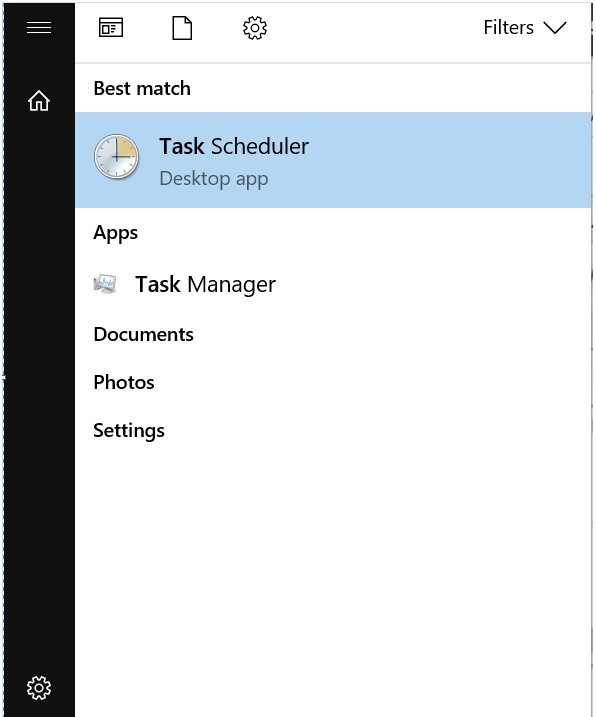Show Photos search results

(123, 382)
